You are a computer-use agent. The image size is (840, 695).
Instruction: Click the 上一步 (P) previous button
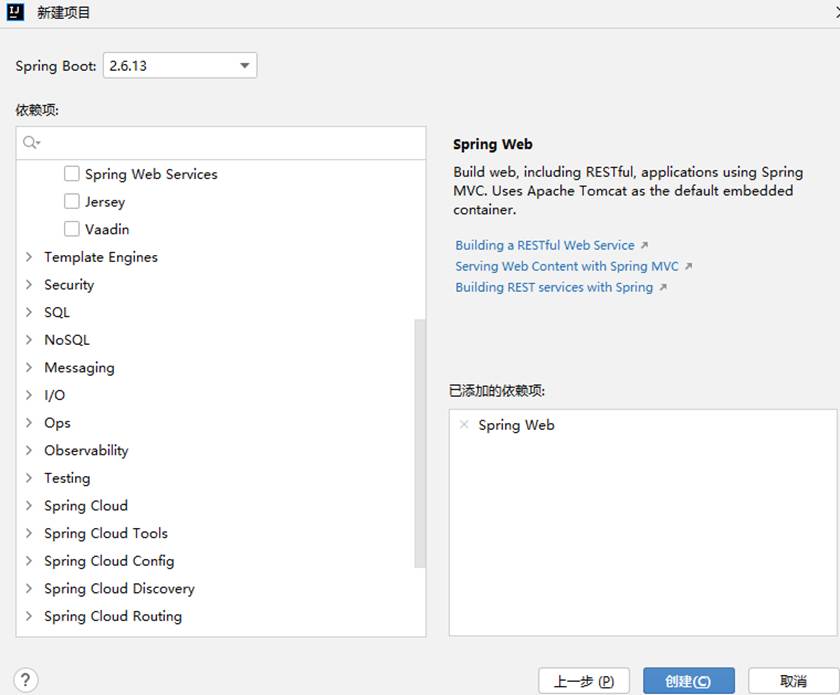[584, 681]
